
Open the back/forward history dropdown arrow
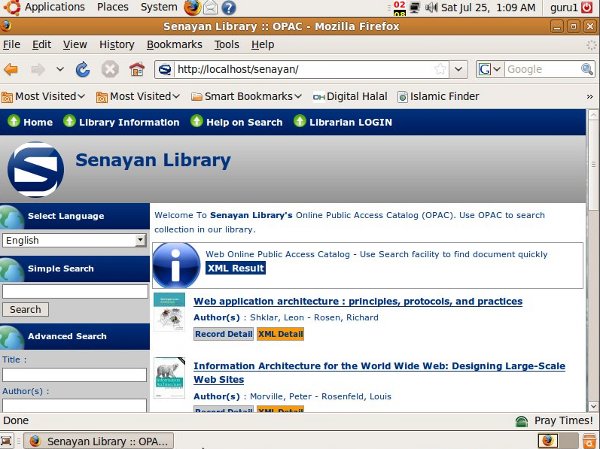point(60,69)
